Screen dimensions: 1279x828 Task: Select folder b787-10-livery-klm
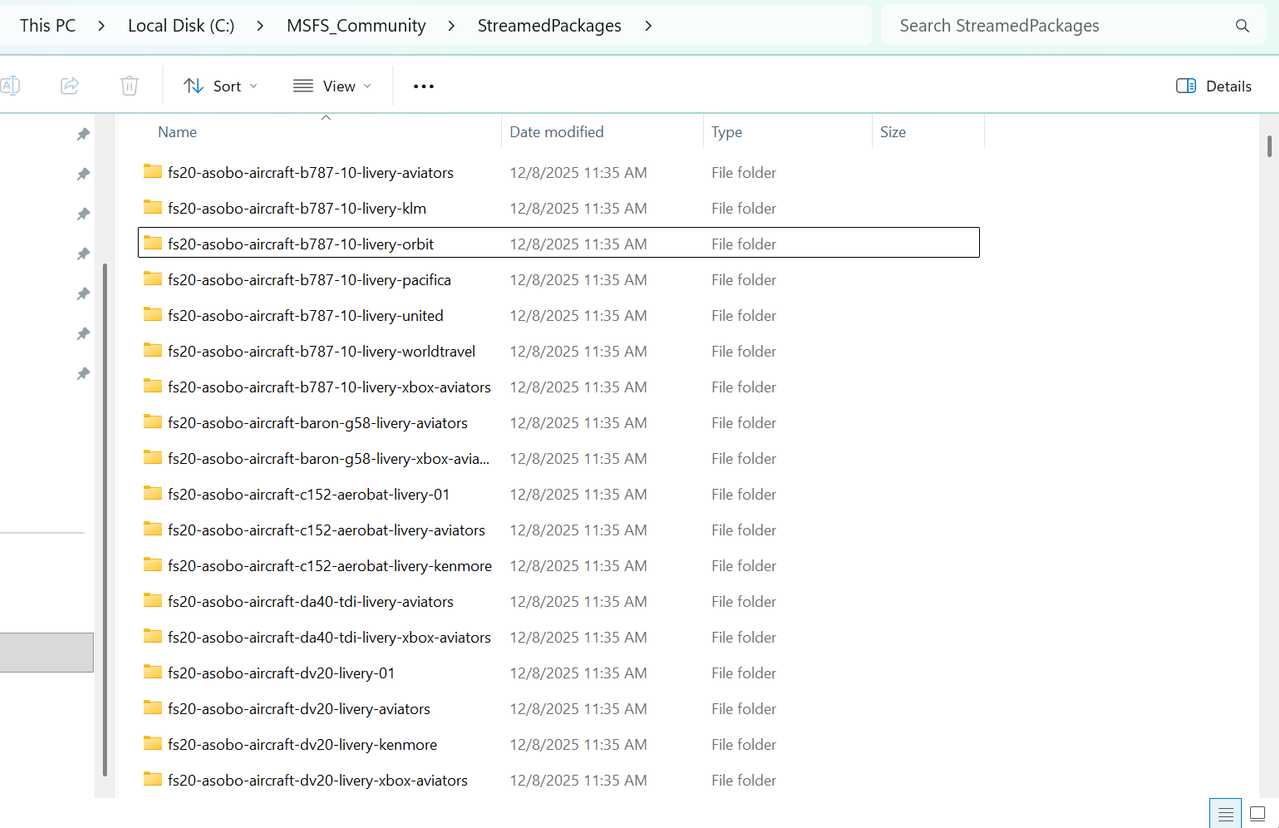click(558, 208)
